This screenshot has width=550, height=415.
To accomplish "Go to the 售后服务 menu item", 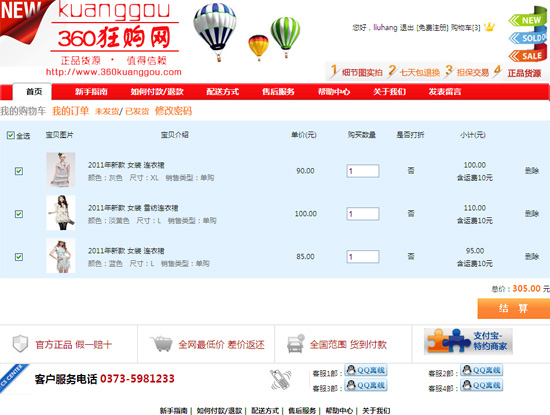I will pos(278,92).
